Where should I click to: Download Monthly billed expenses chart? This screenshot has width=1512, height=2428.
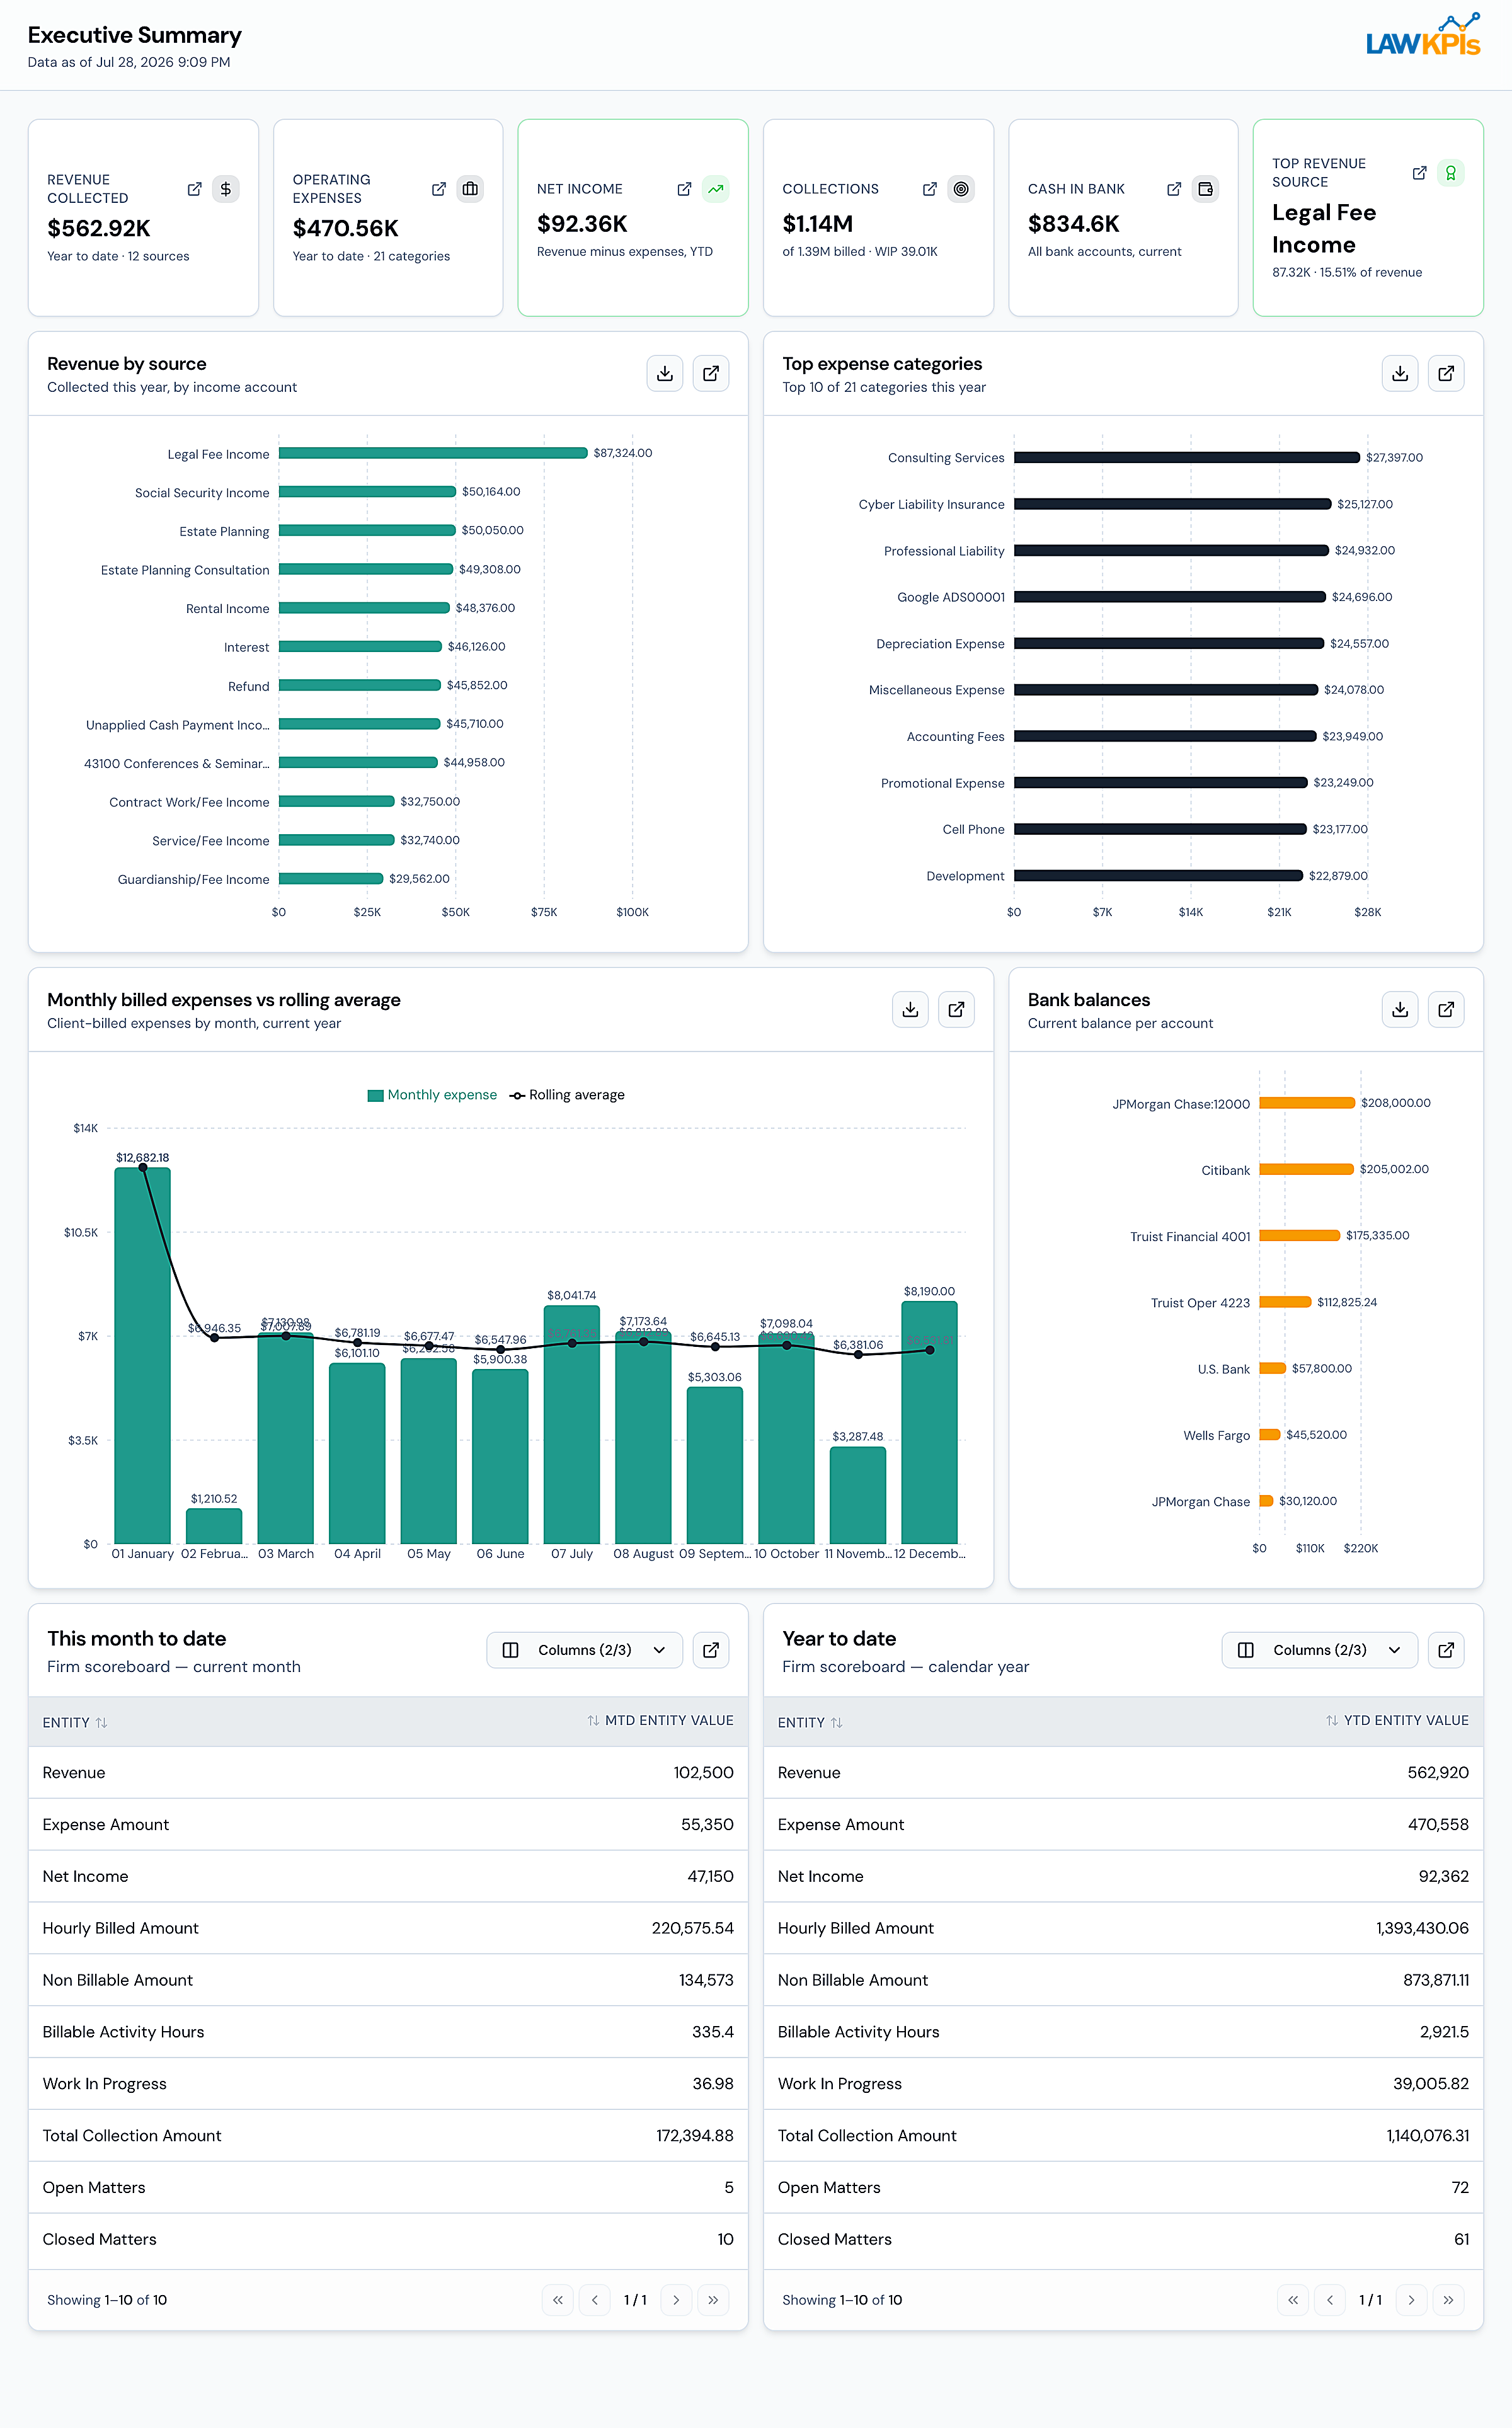point(910,1010)
